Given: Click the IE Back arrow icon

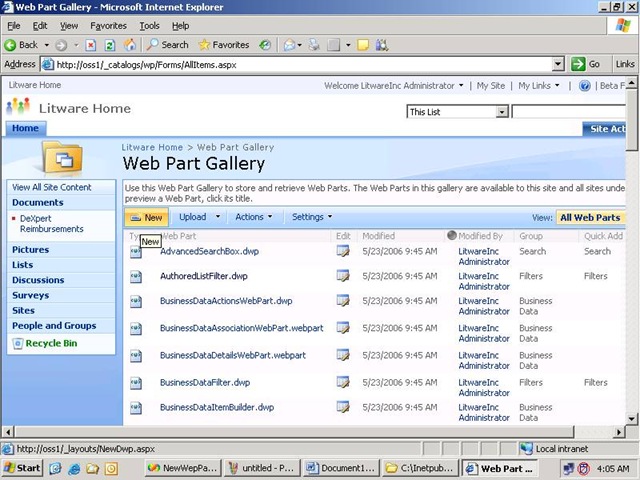Looking at the screenshot, I should point(10,45).
